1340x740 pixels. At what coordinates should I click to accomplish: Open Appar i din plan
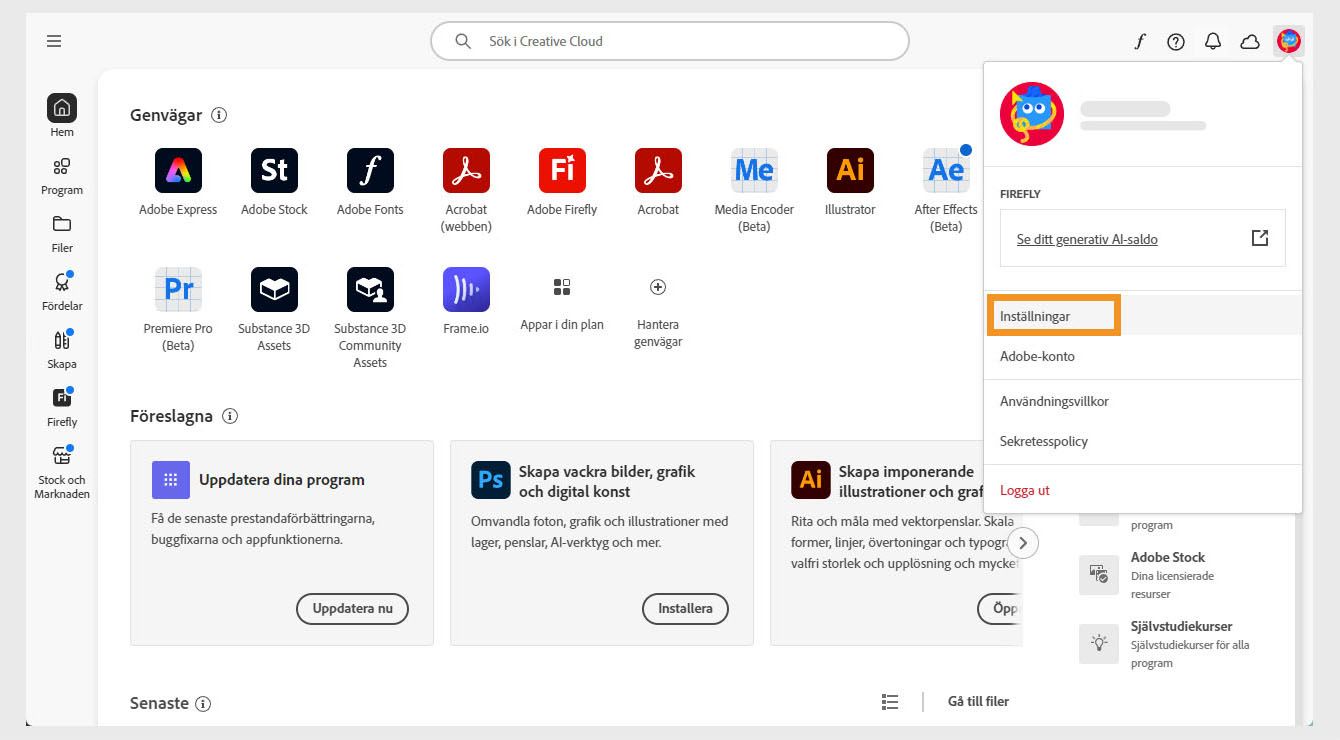[x=562, y=288]
